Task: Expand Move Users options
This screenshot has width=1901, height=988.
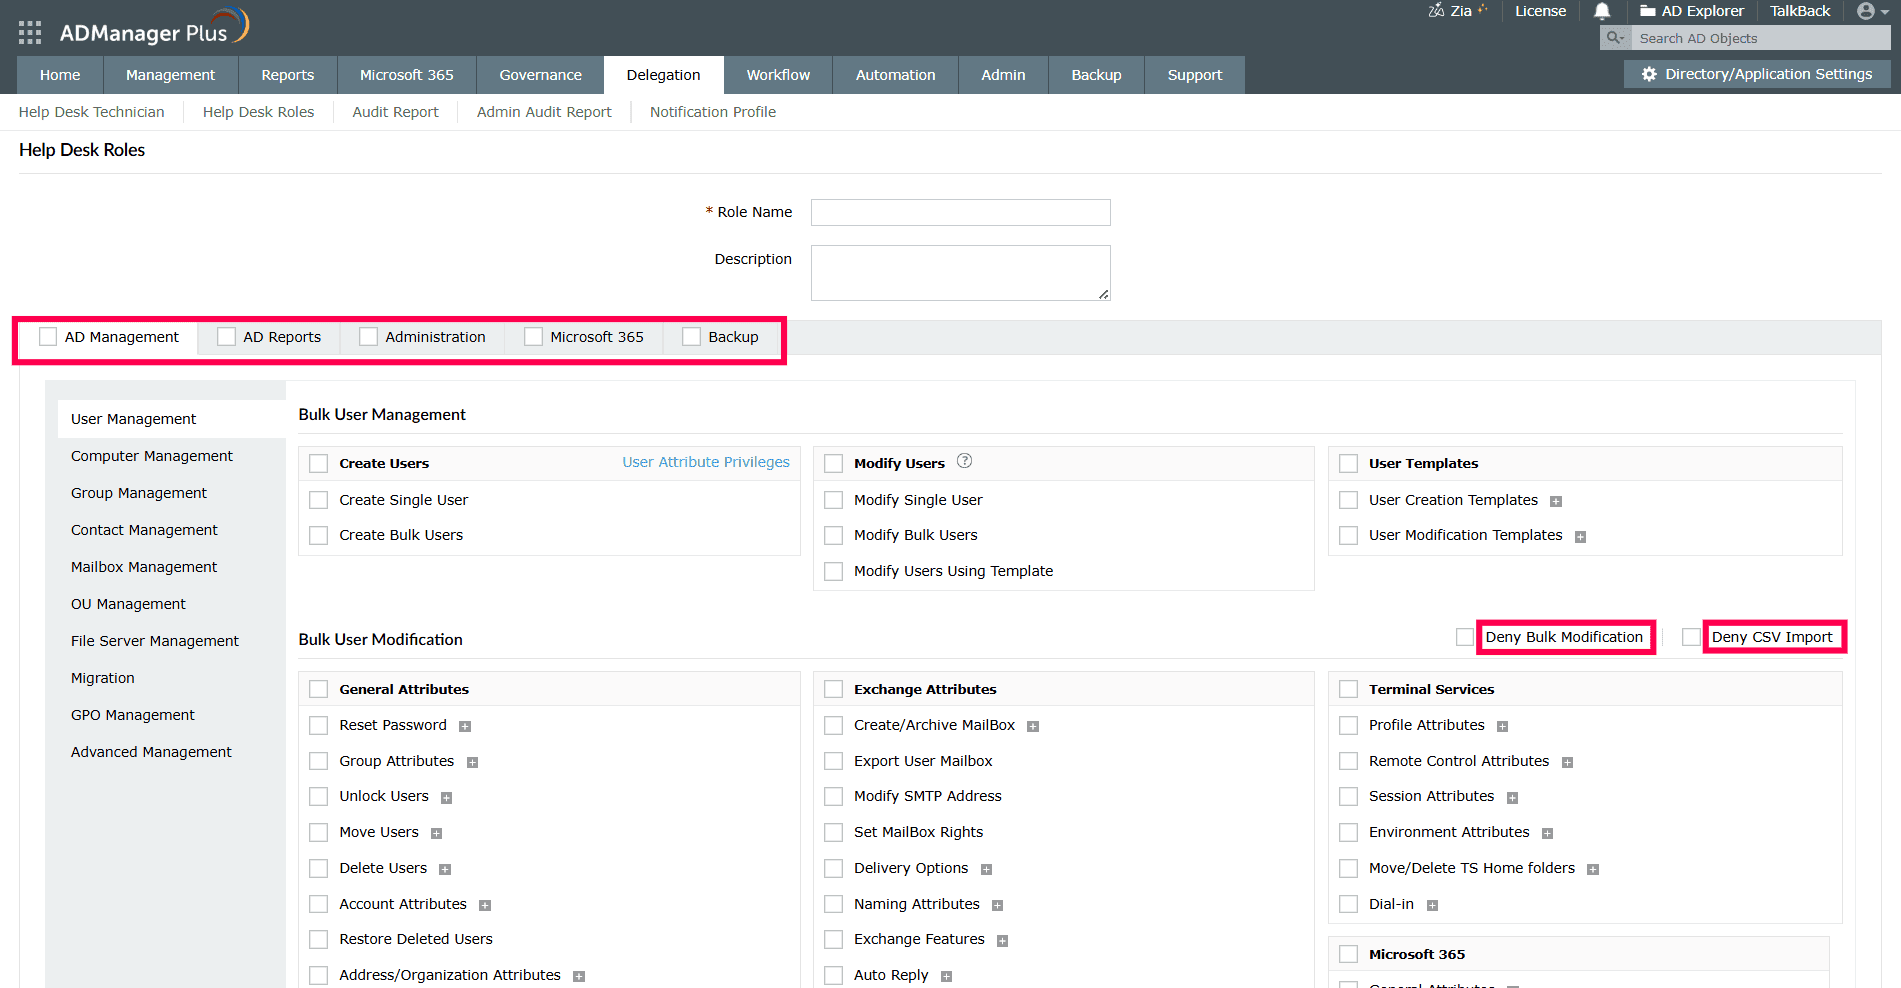Action: point(437,834)
